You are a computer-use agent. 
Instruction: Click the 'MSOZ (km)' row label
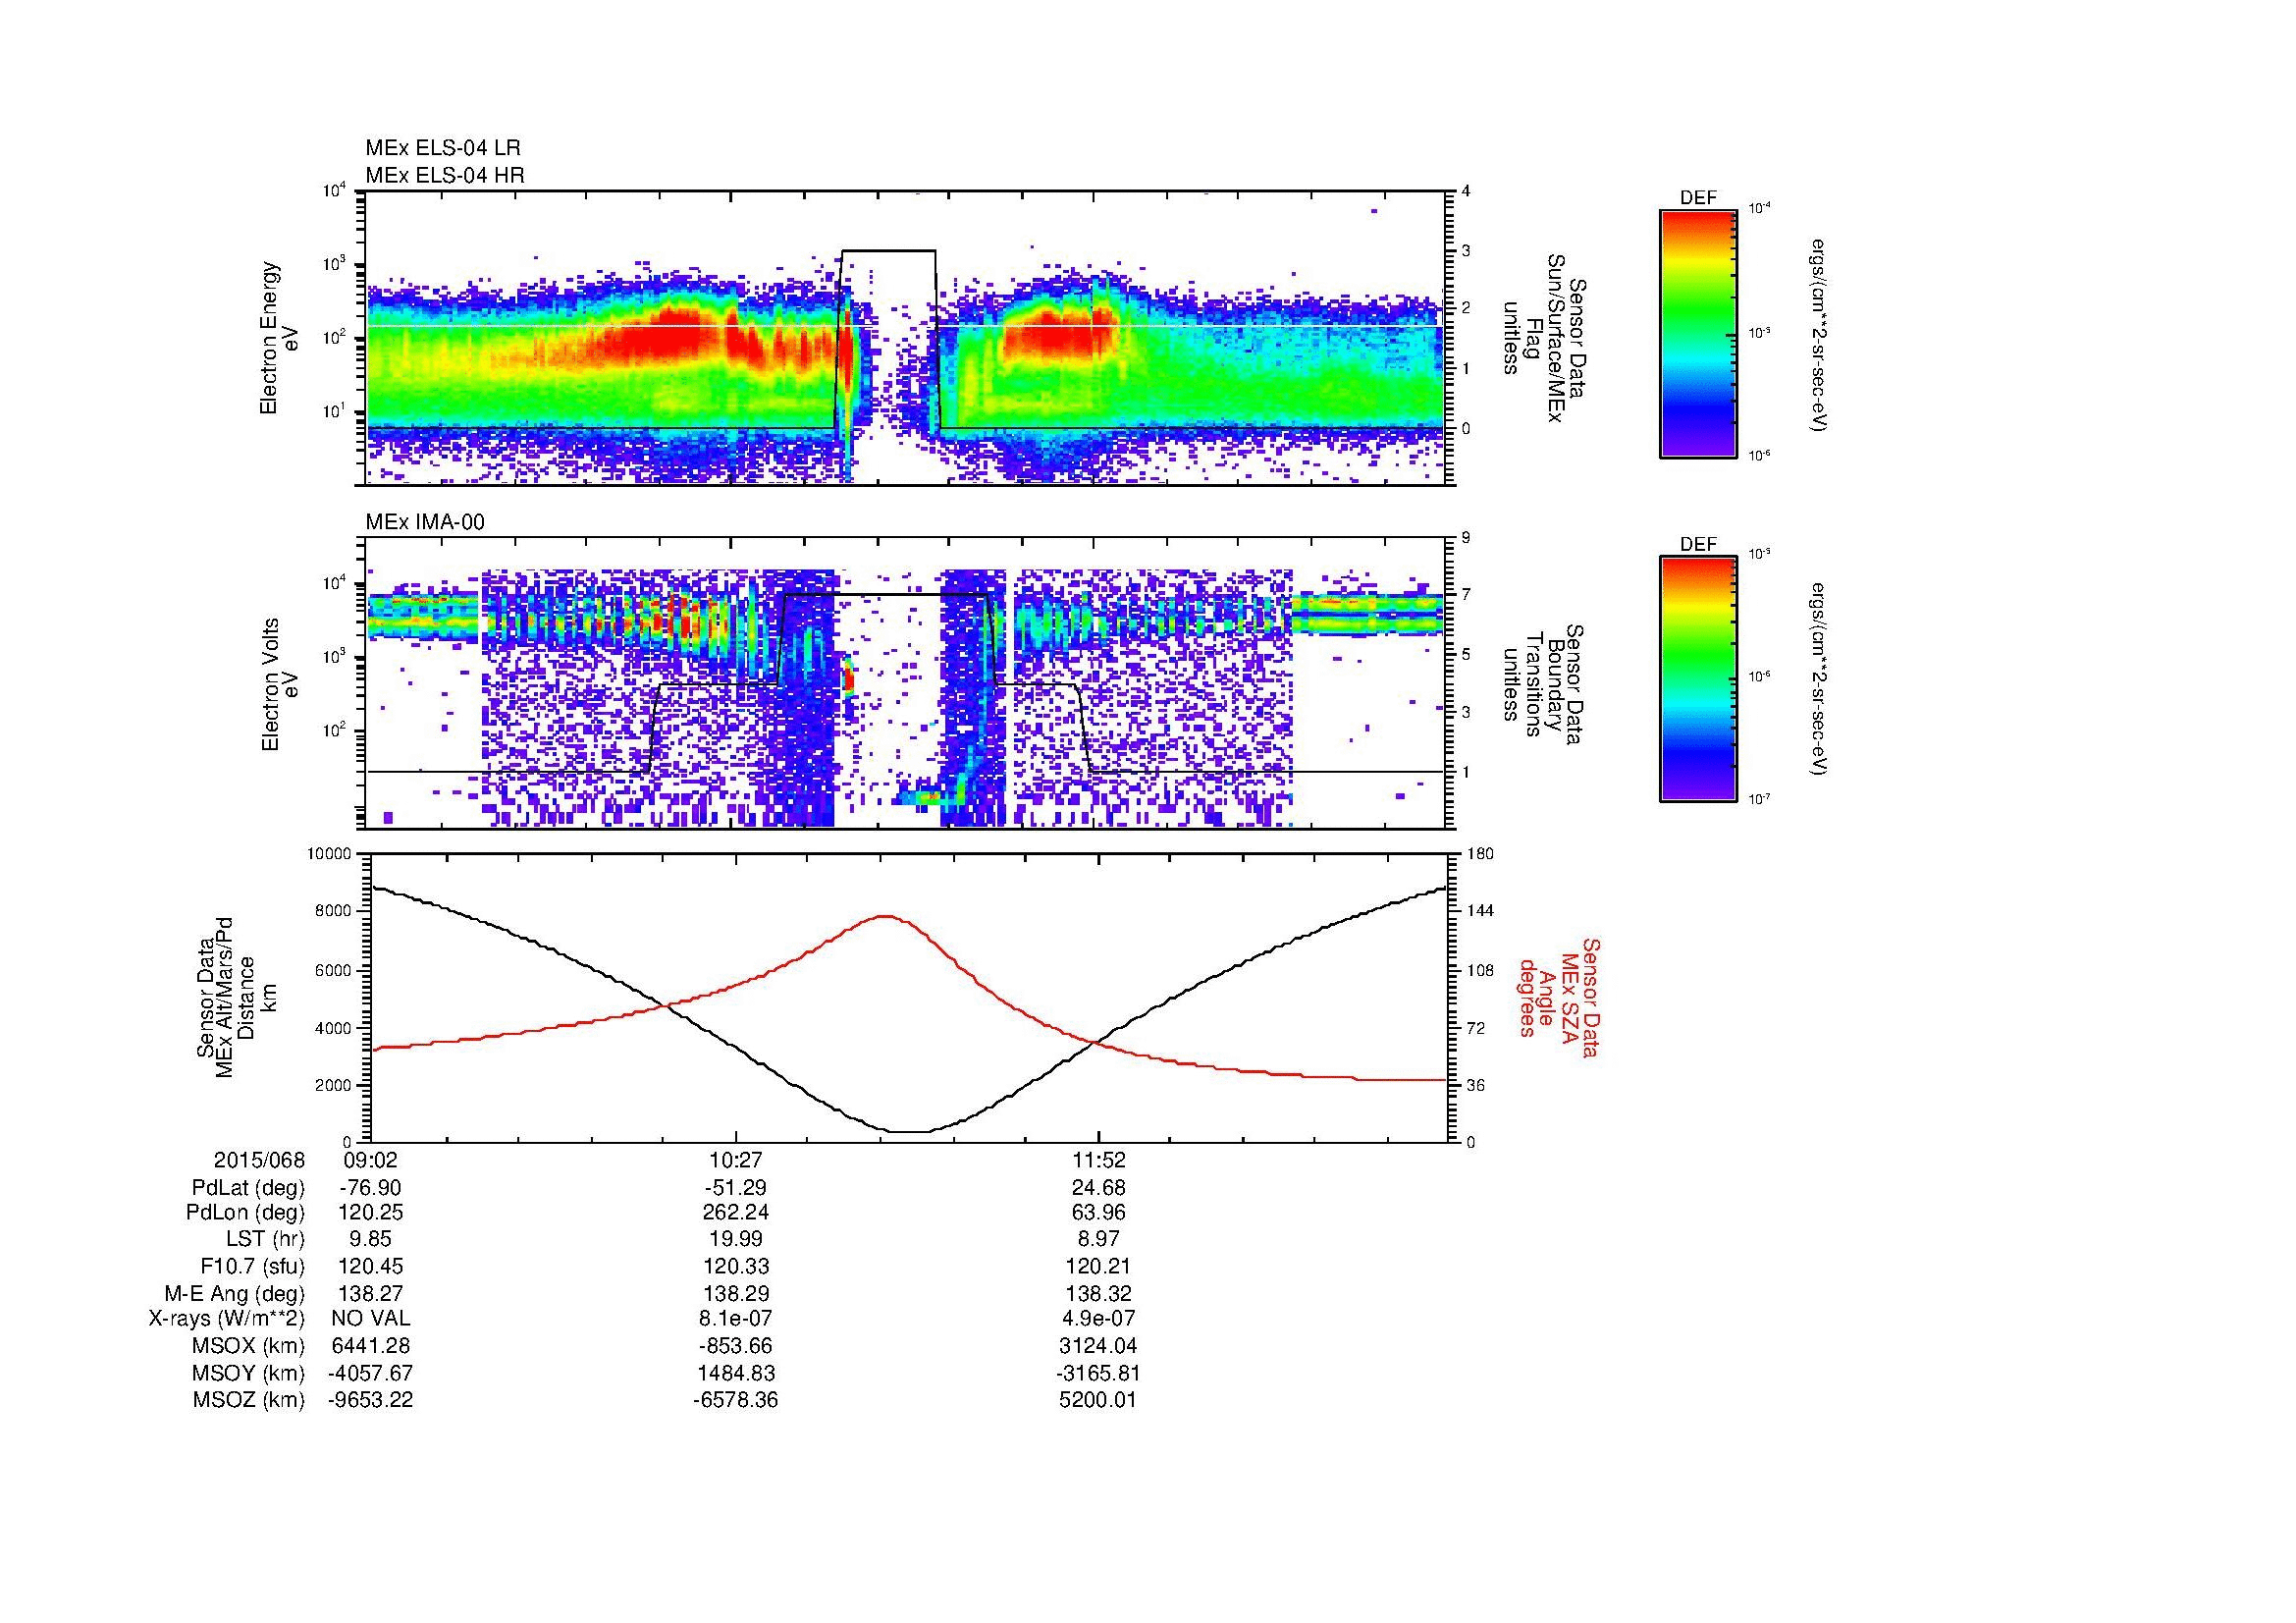[249, 1401]
